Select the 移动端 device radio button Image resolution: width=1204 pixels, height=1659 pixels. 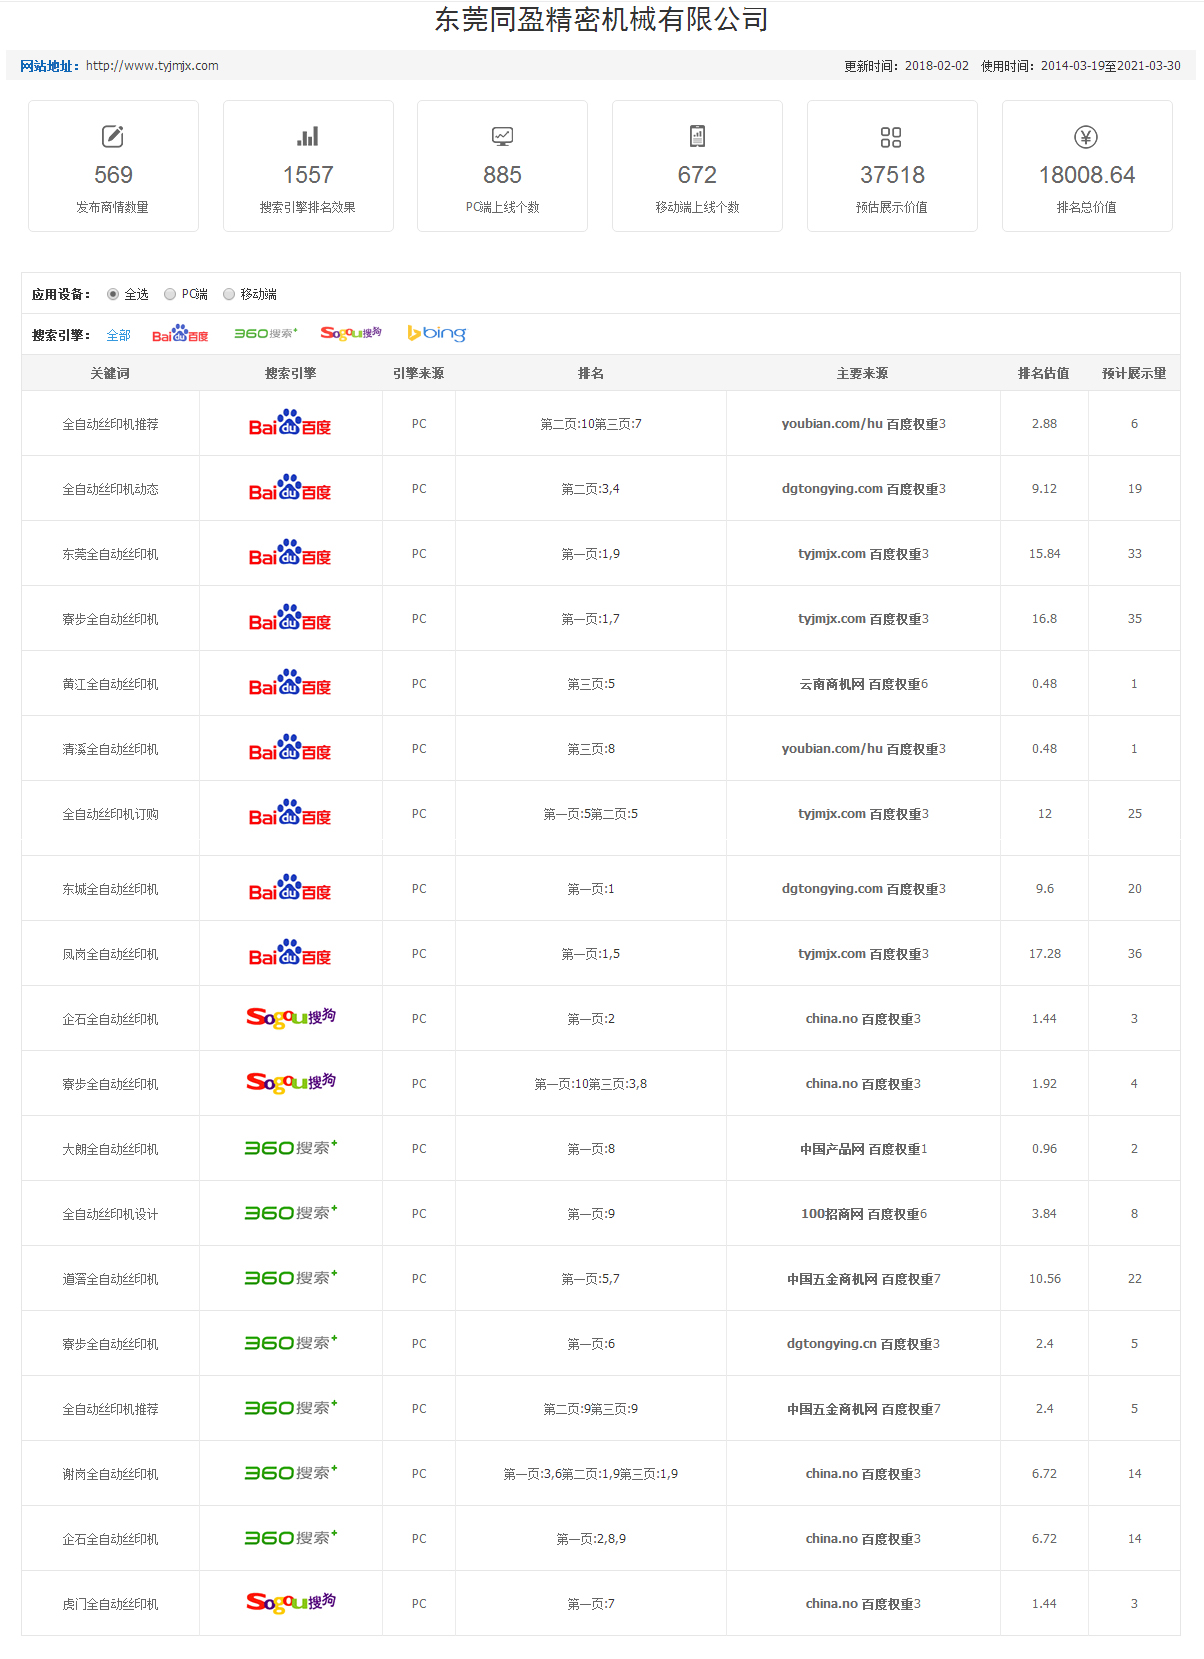point(229,294)
